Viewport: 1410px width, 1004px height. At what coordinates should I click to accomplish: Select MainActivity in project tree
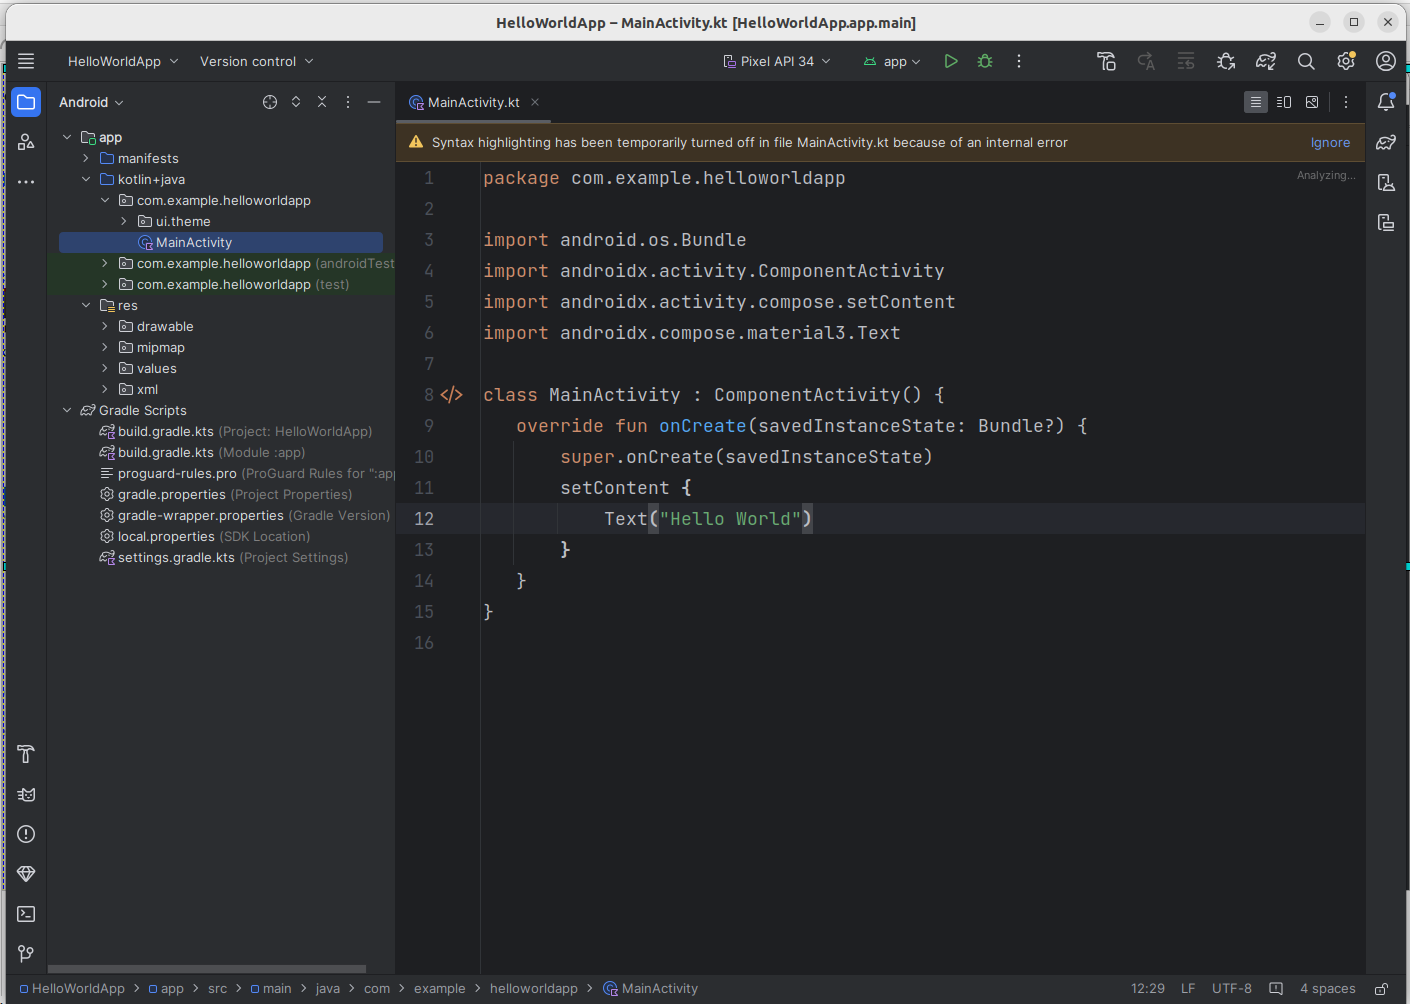[x=221, y=242]
